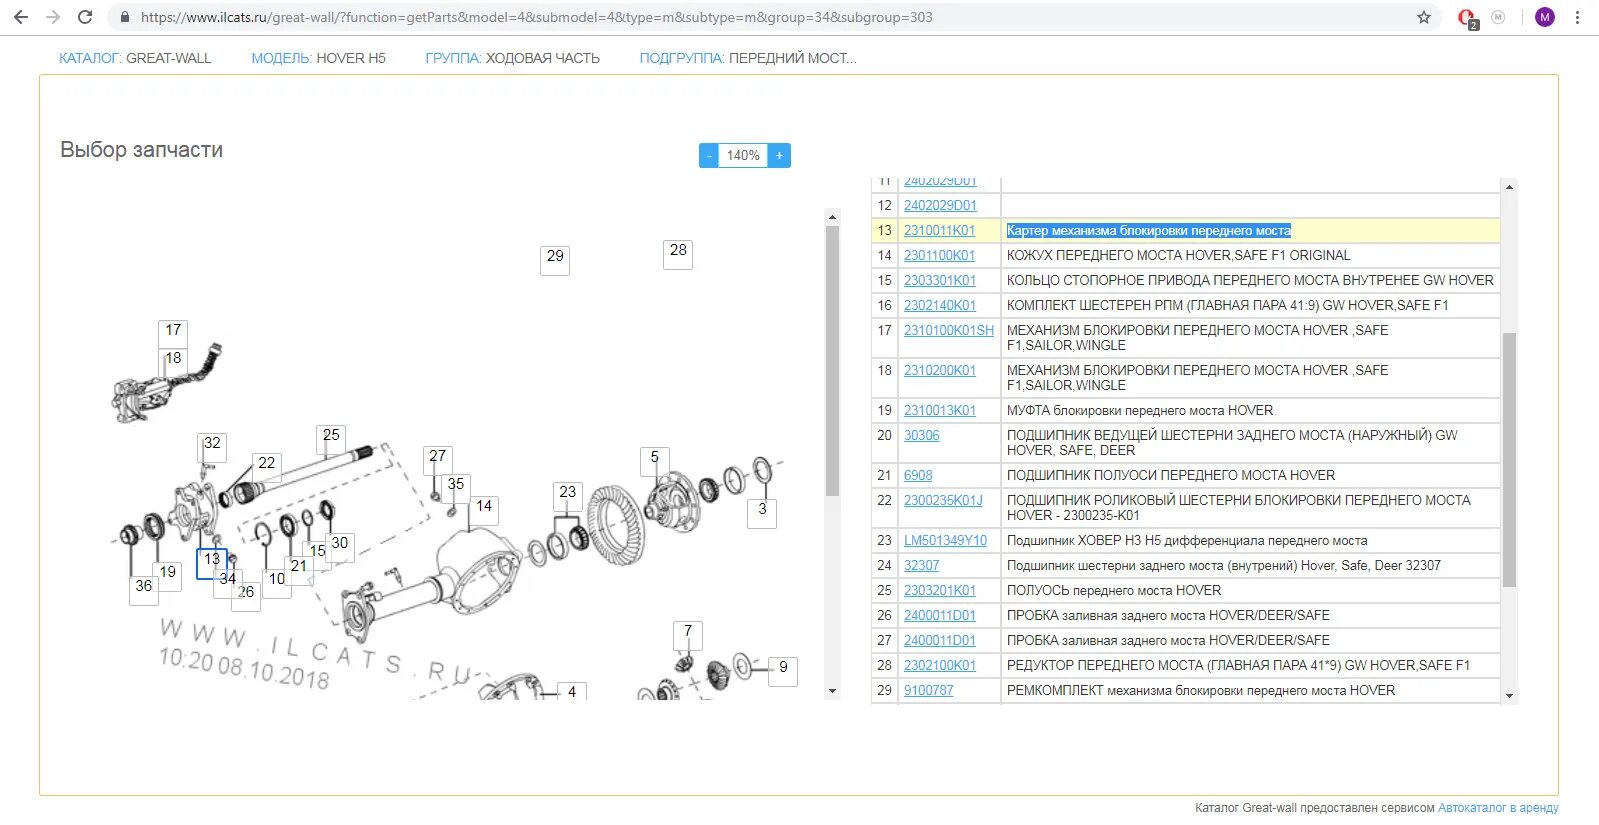Select diagram callout 5

coord(655,461)
